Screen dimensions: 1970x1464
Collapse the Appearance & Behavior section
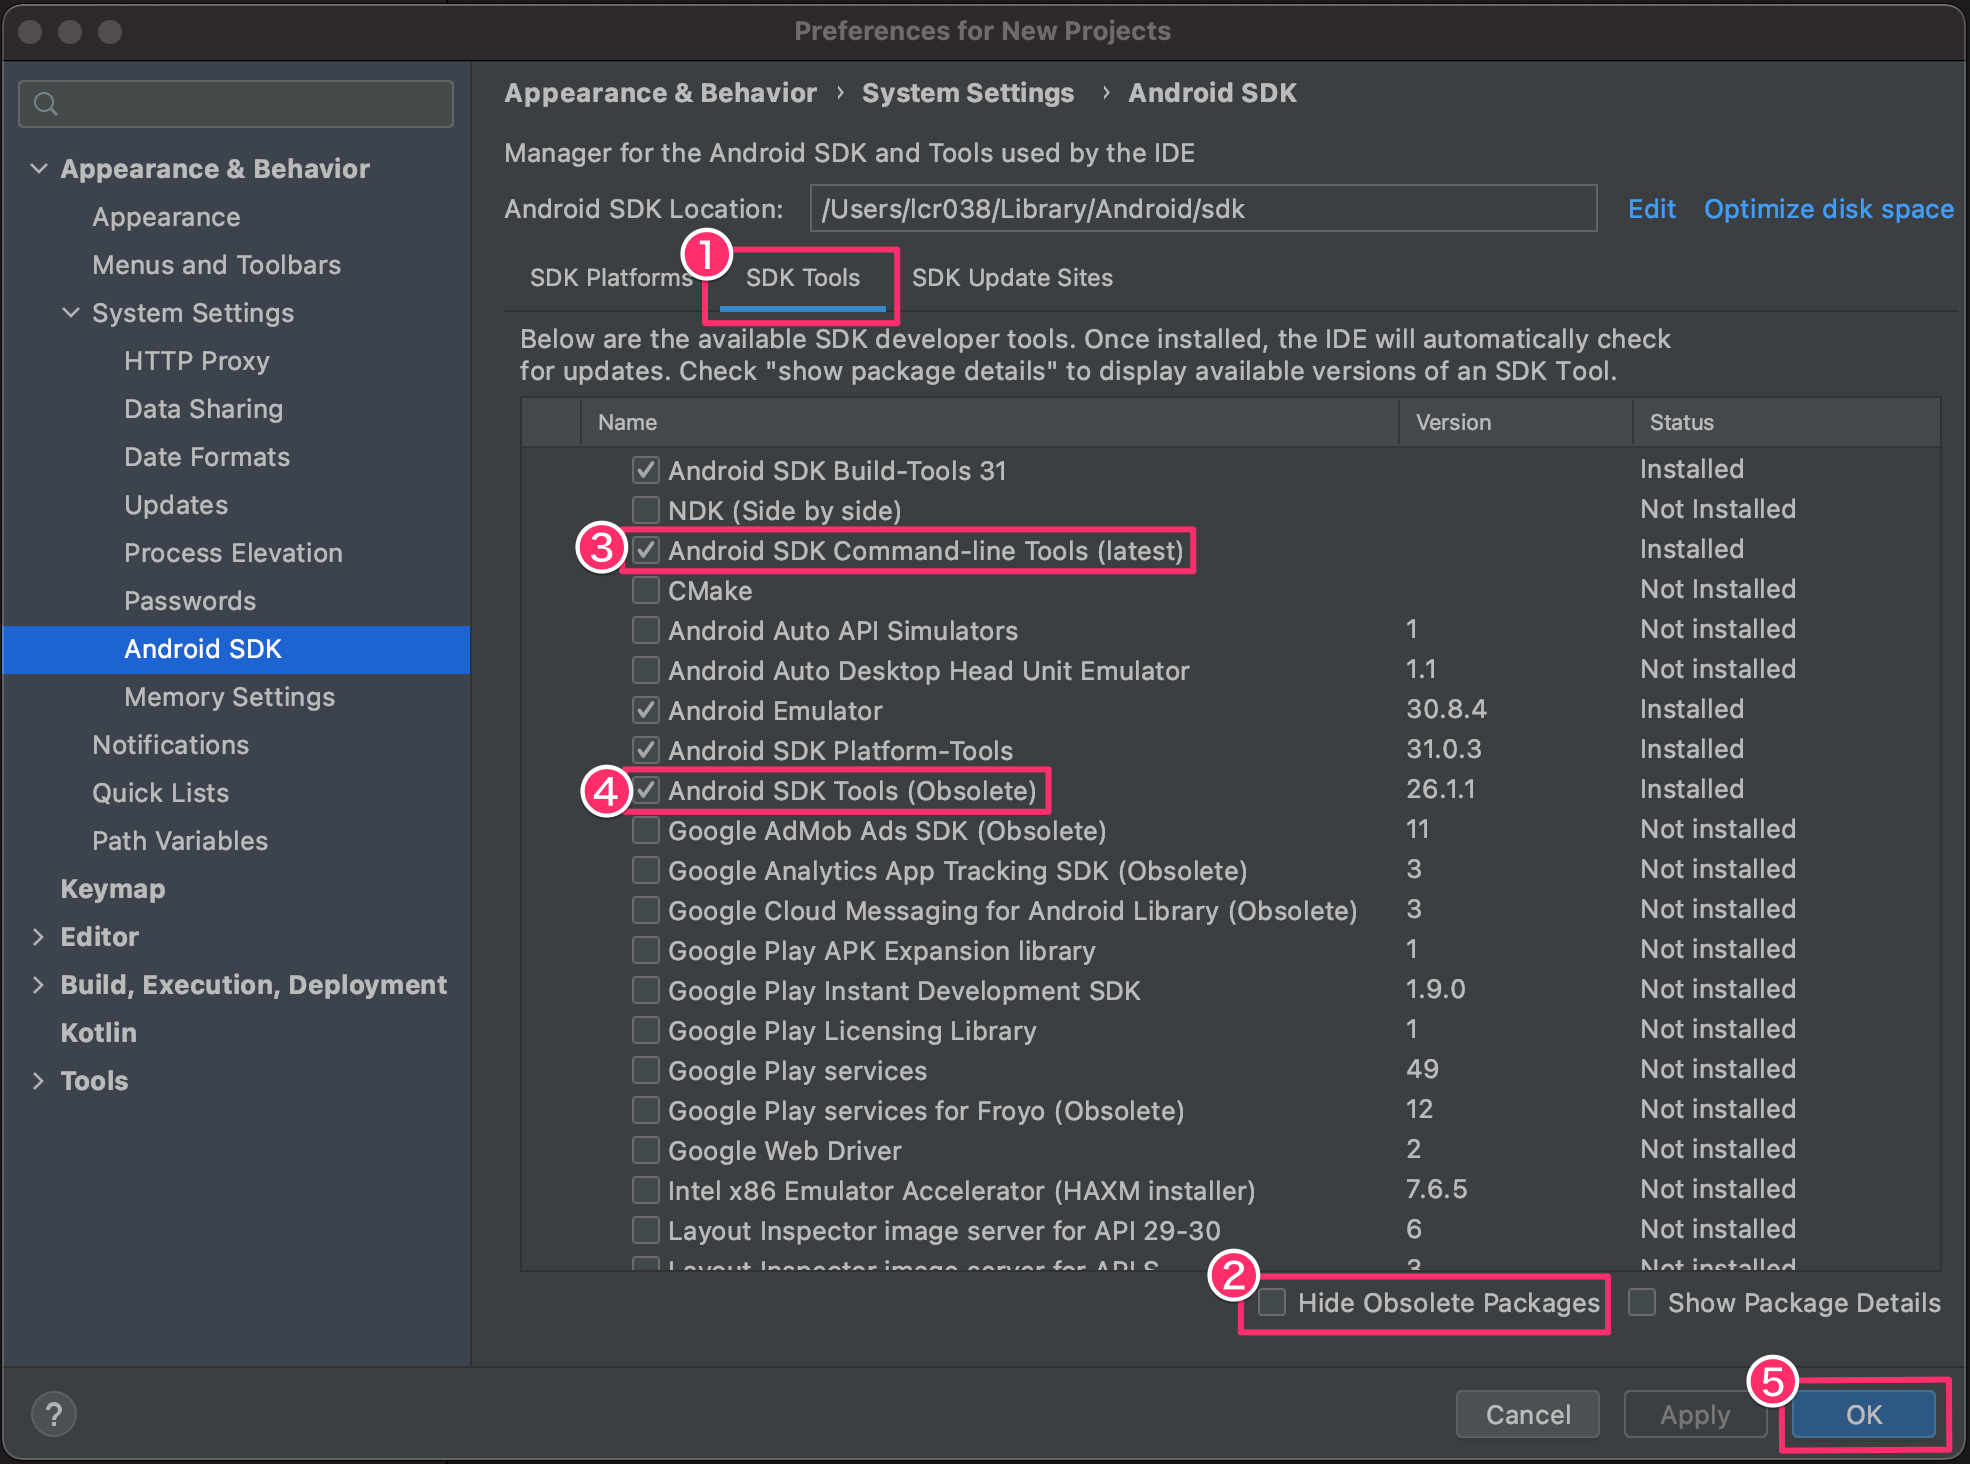(x=39, y=168)
